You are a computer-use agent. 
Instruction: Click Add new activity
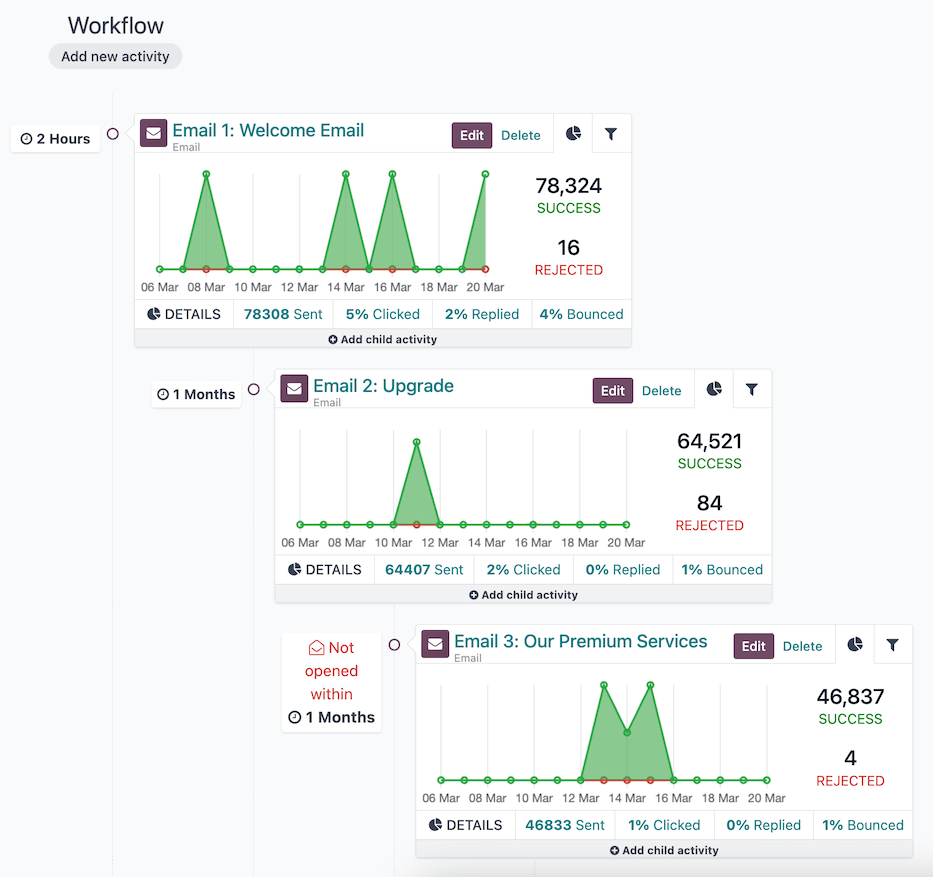[114, 56]
